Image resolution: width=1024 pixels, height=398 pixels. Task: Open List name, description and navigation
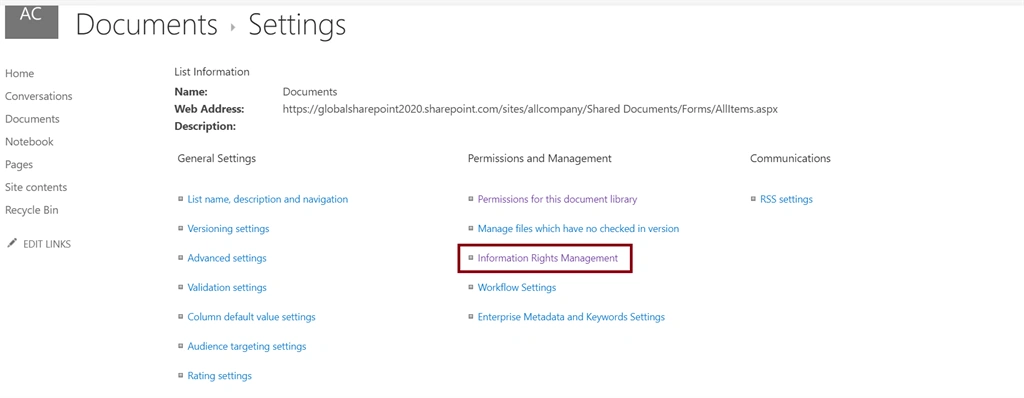268,199
